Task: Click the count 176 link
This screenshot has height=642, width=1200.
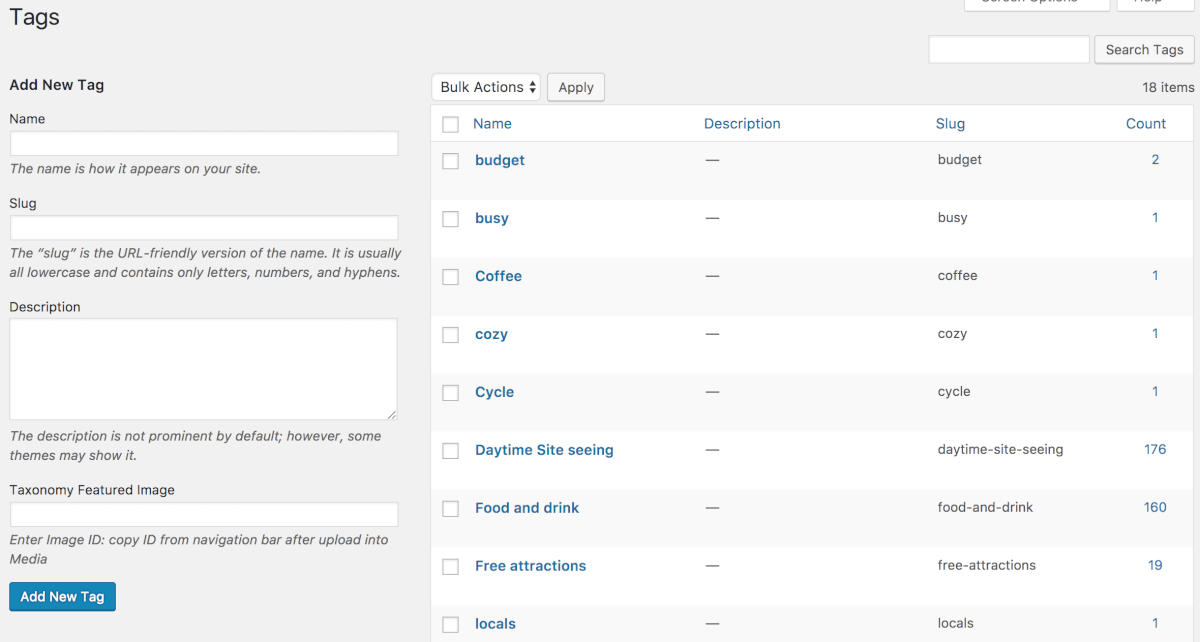Action: coord(1155,450)
